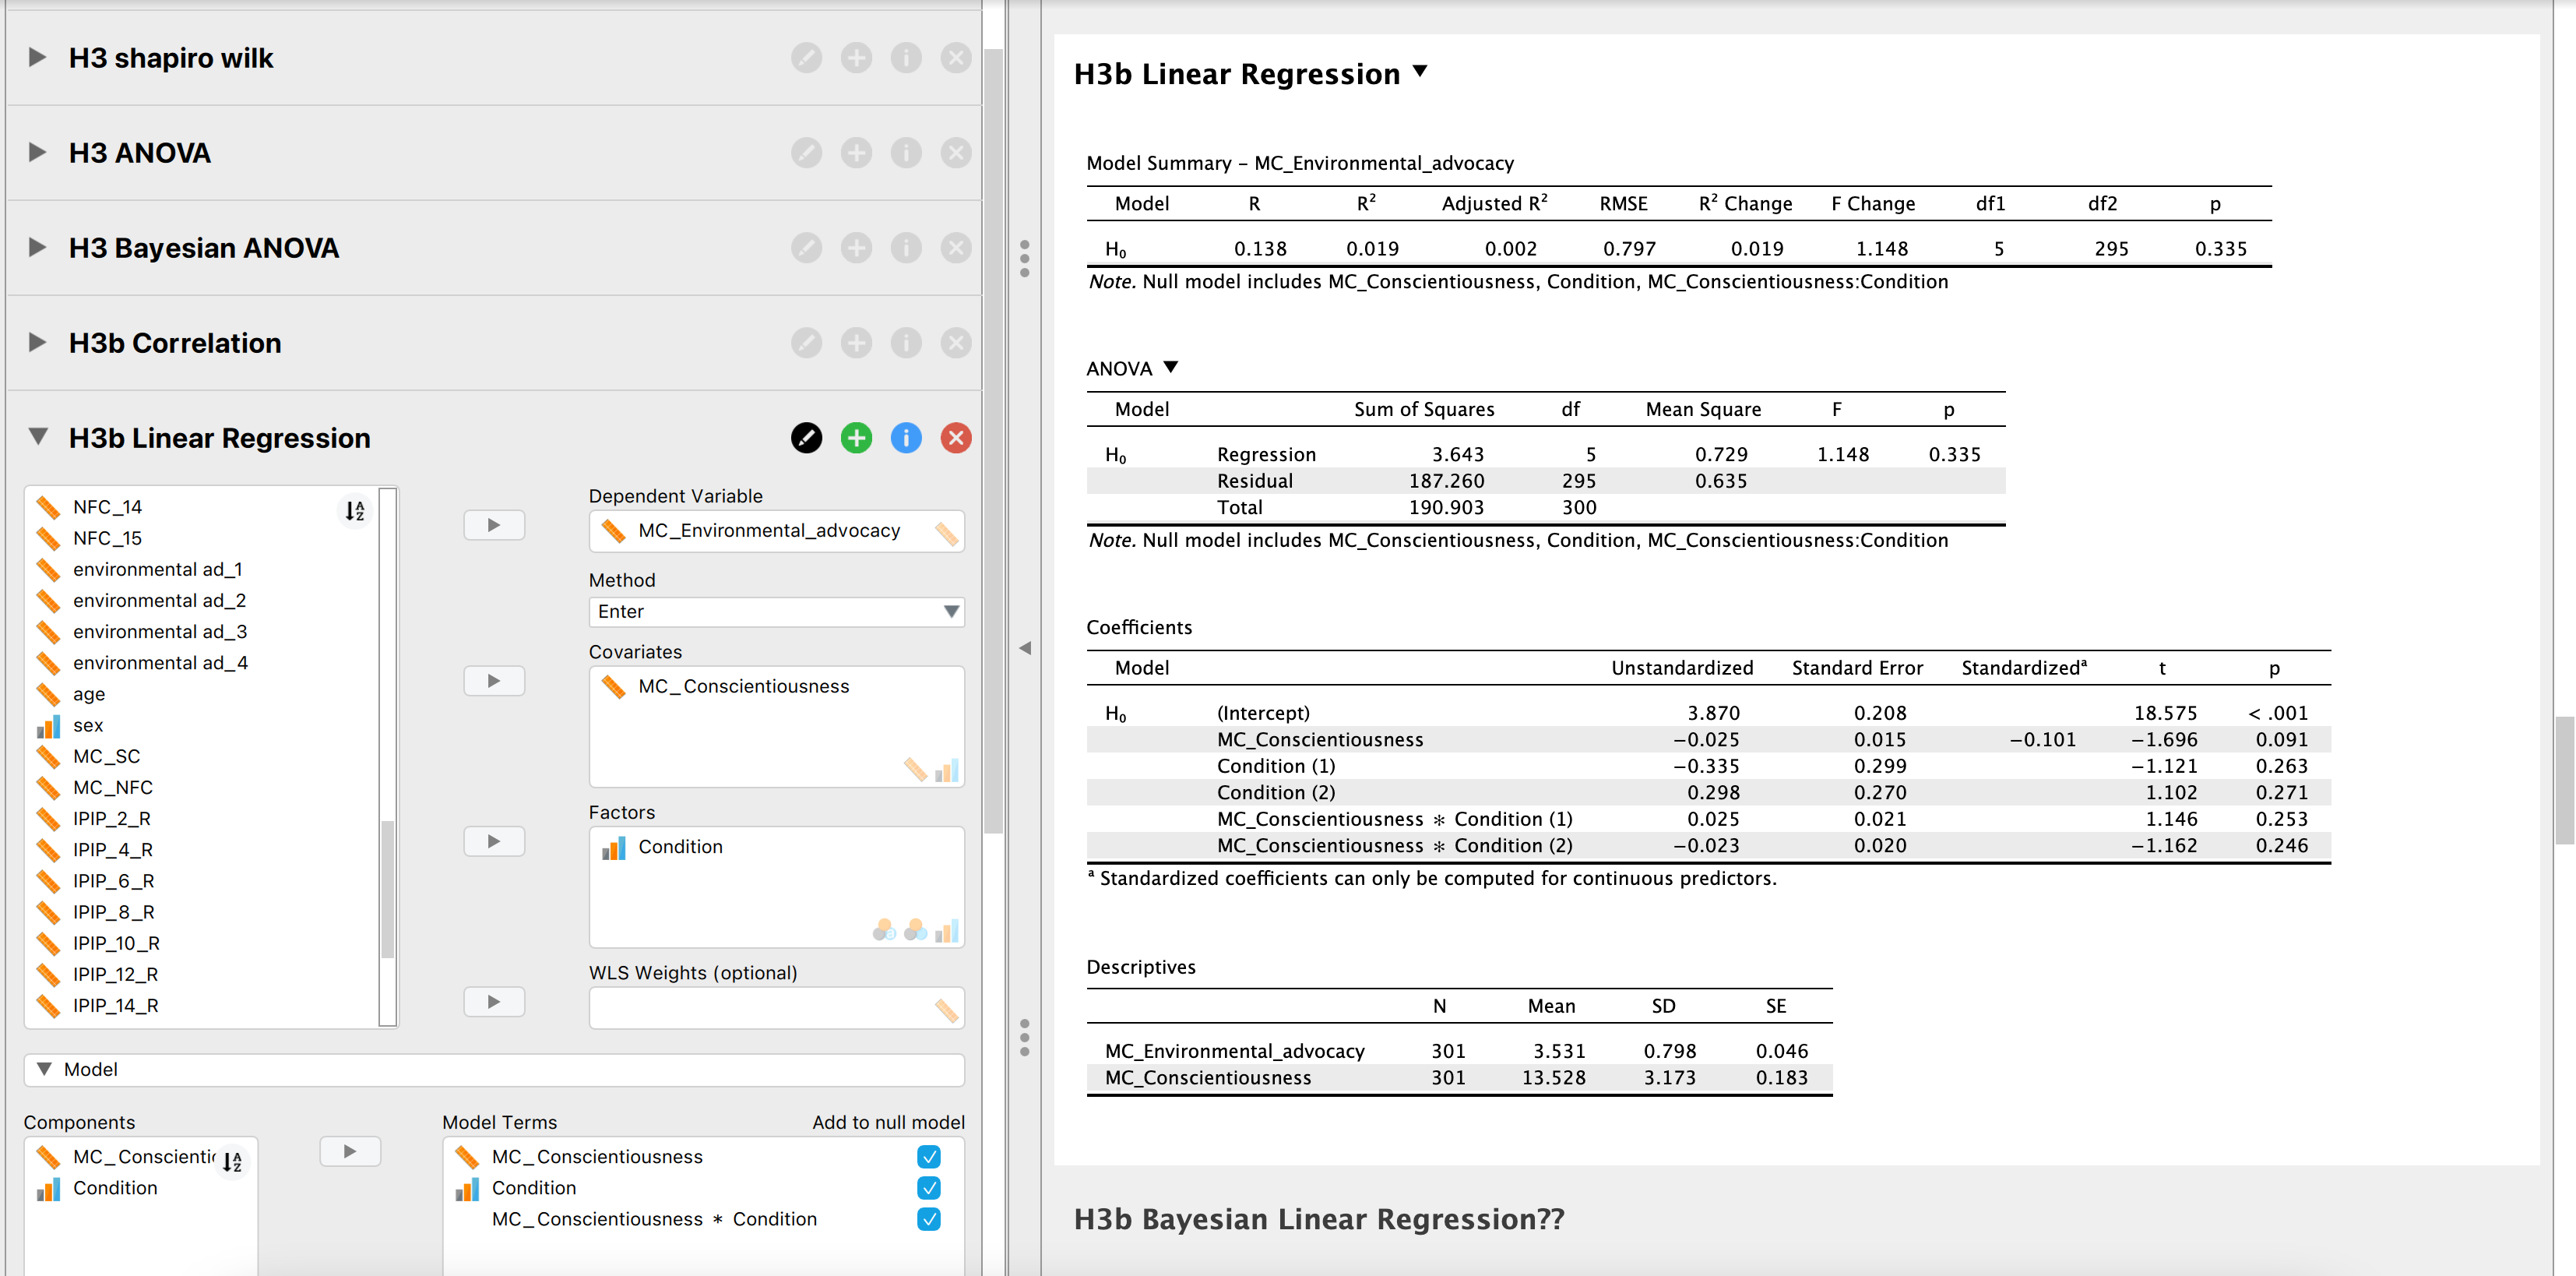Expand the H3 Bayesian ANOVA section

[x=37, y=247]
